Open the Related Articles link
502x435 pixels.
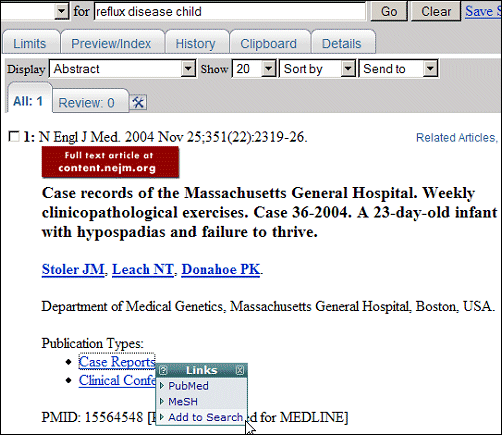(x=456, y=137)
